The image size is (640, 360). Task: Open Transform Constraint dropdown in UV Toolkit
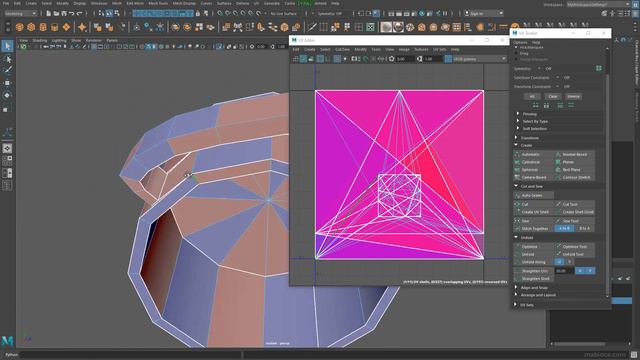point(558,87)
